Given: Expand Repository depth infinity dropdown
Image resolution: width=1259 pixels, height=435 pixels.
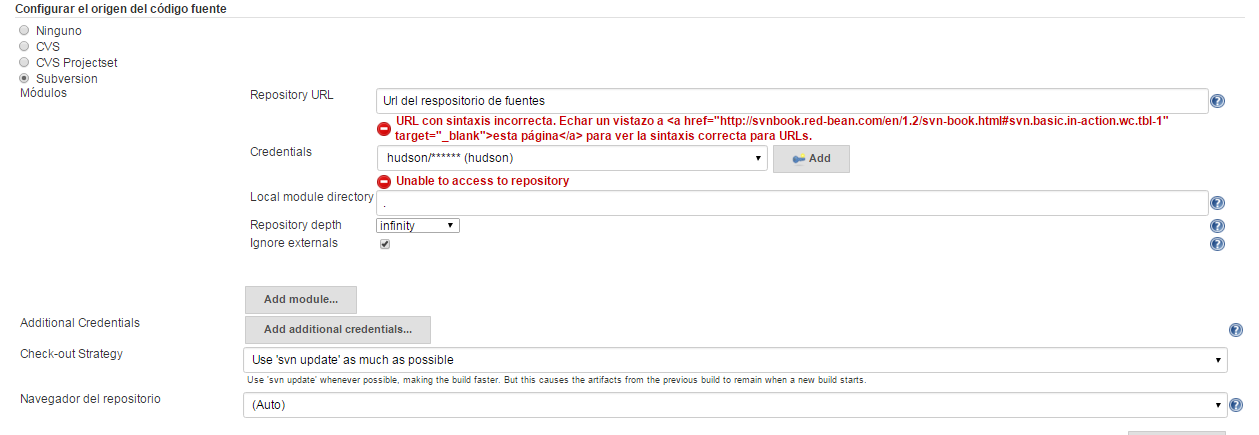Looking at the screenshot, I should tap(417, 226).
